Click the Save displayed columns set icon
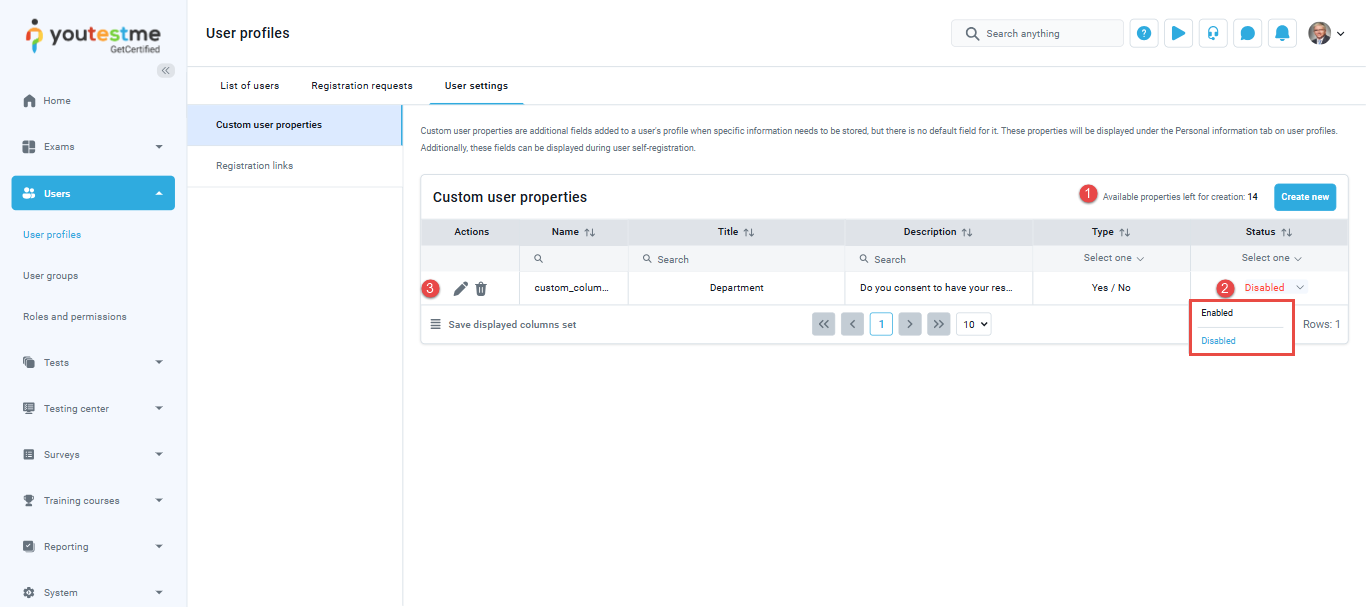Image resolution: width=1366 pixels, height=607 pixels. pos(435,324)
